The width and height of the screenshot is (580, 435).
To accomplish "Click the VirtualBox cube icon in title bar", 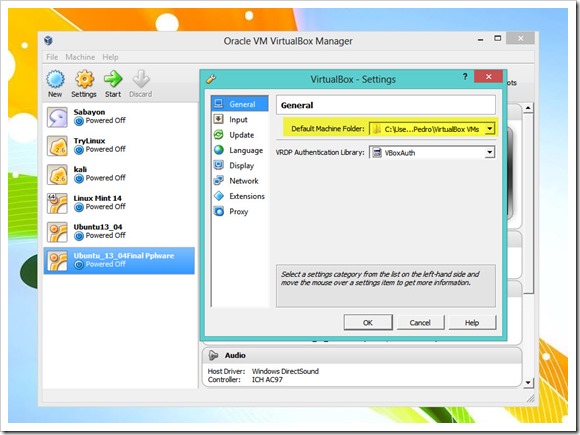I will pos(48,40).
